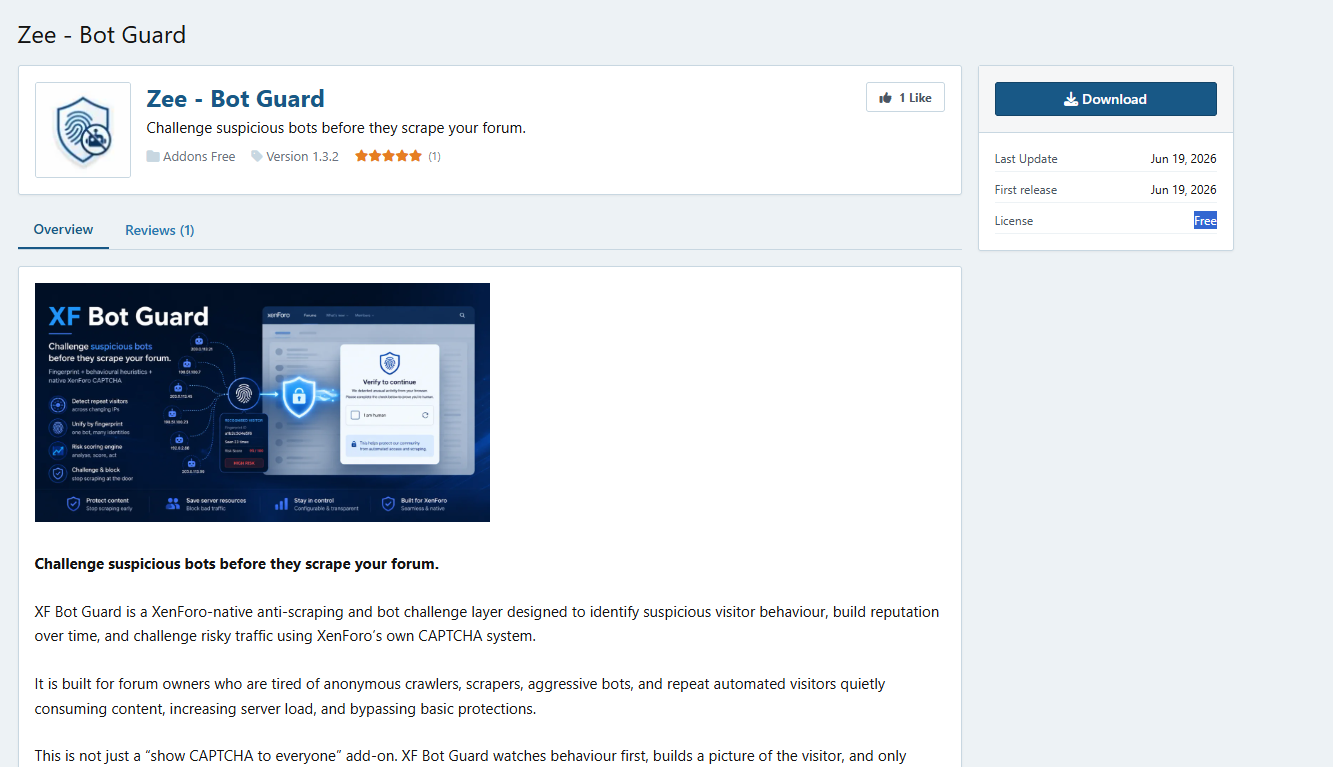Download the Zee - Bot Guard add-on

1105,99
